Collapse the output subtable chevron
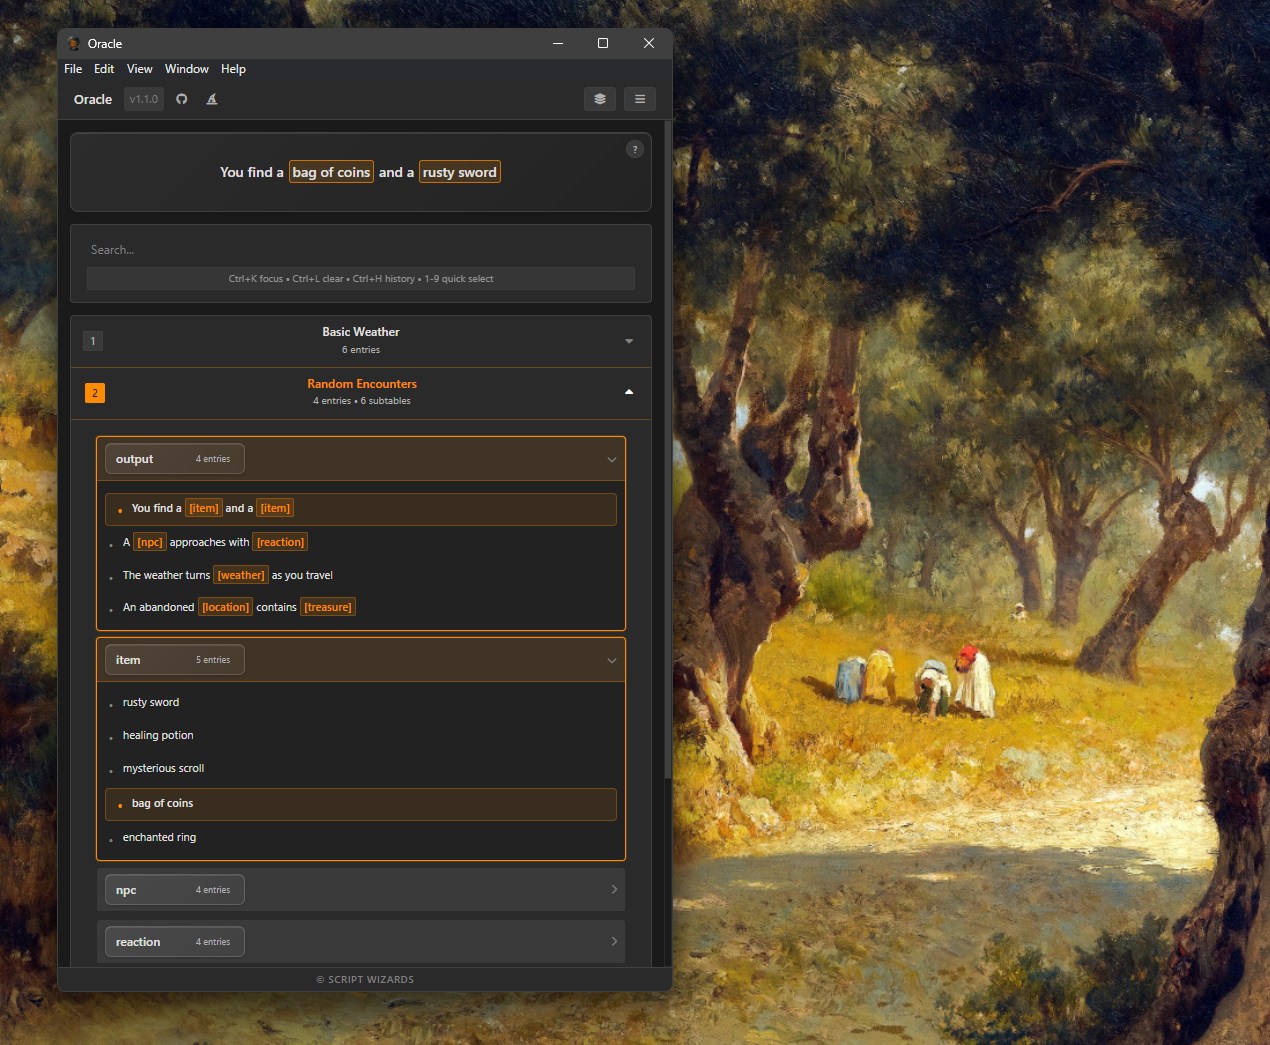Image resolution: width=1270 pixels, height=1045 pixels. pyautogui.click(x=612, y=460)
